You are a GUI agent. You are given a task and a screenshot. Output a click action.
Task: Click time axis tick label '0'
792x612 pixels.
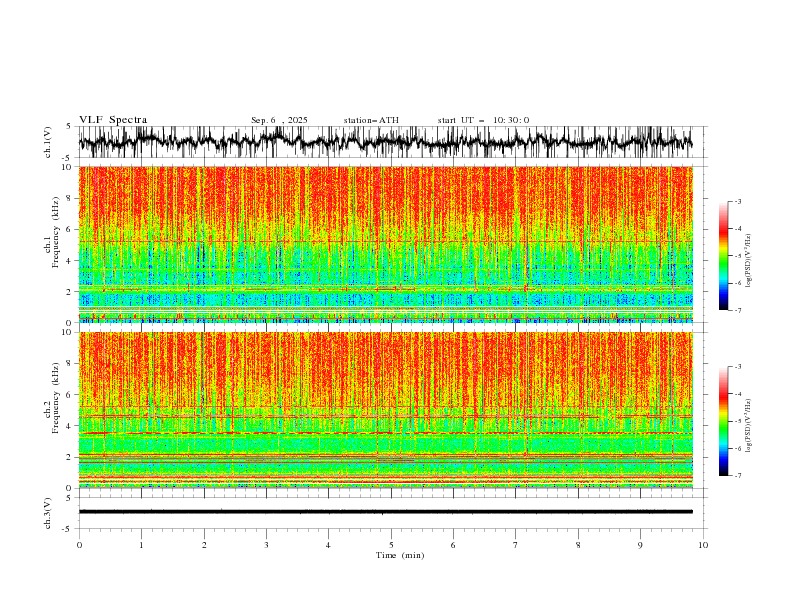click(x=79, y=545)
